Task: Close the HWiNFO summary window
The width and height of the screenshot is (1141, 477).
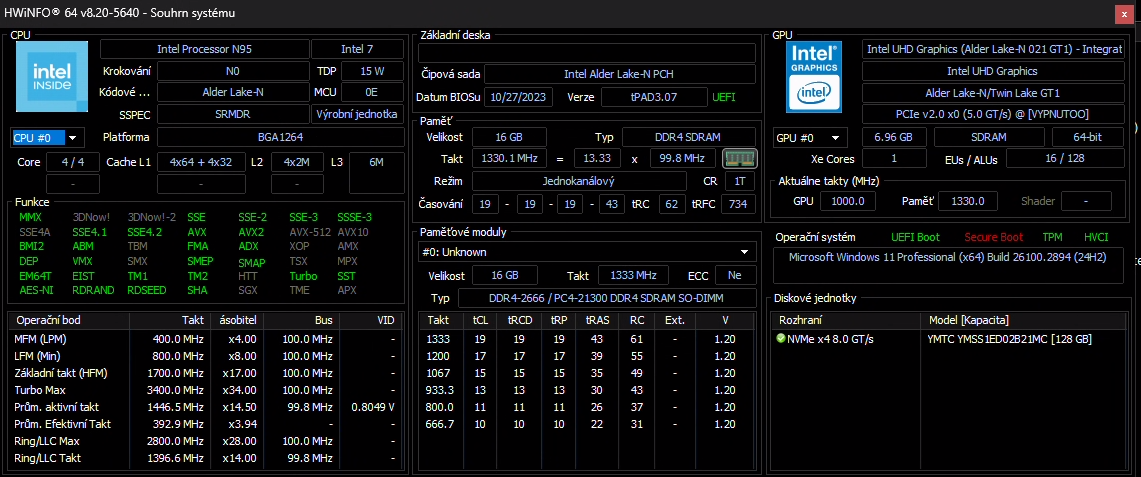Action: [1125, 14]
